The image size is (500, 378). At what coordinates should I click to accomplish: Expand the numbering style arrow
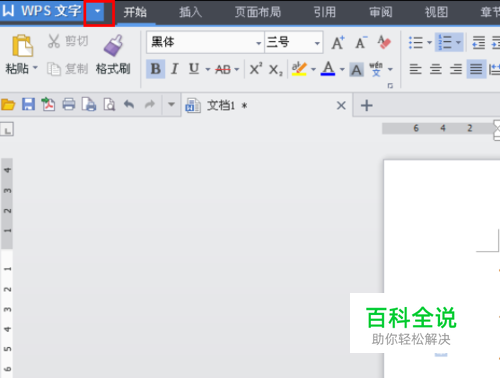[458, 42]
